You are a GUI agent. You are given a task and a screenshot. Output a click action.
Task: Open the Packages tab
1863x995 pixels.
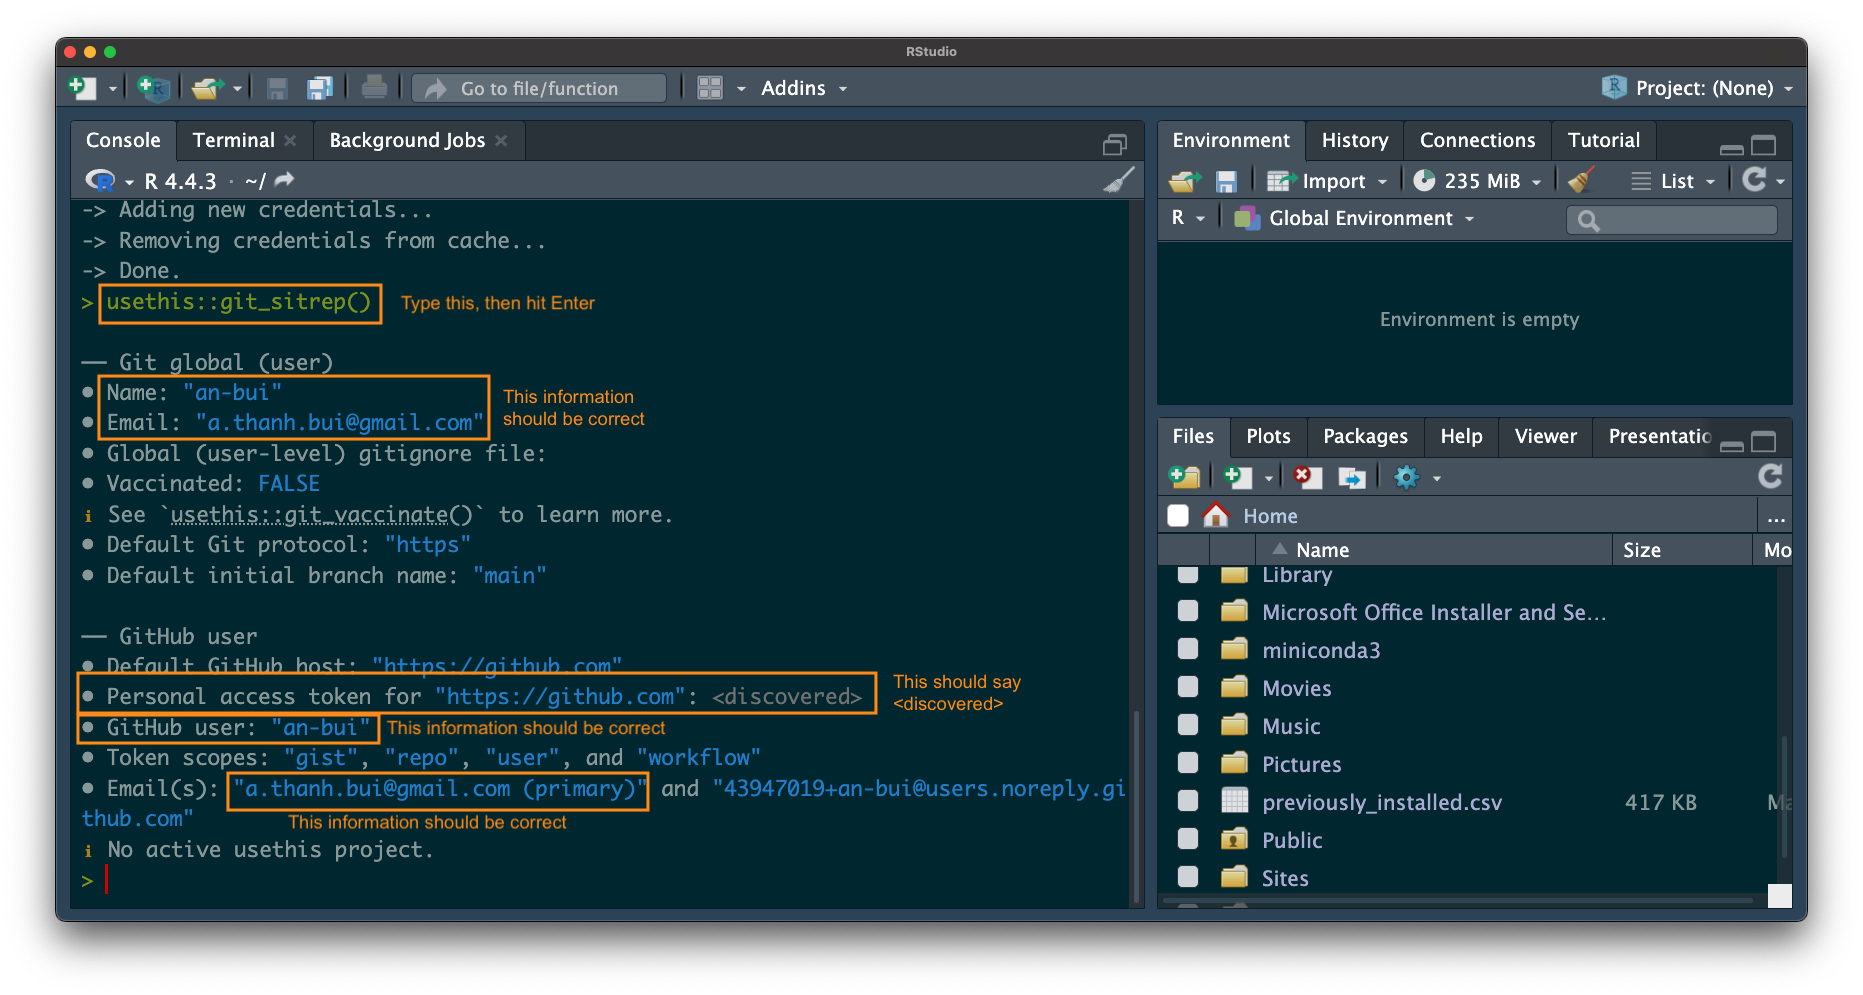click(x=1364, y=436)
